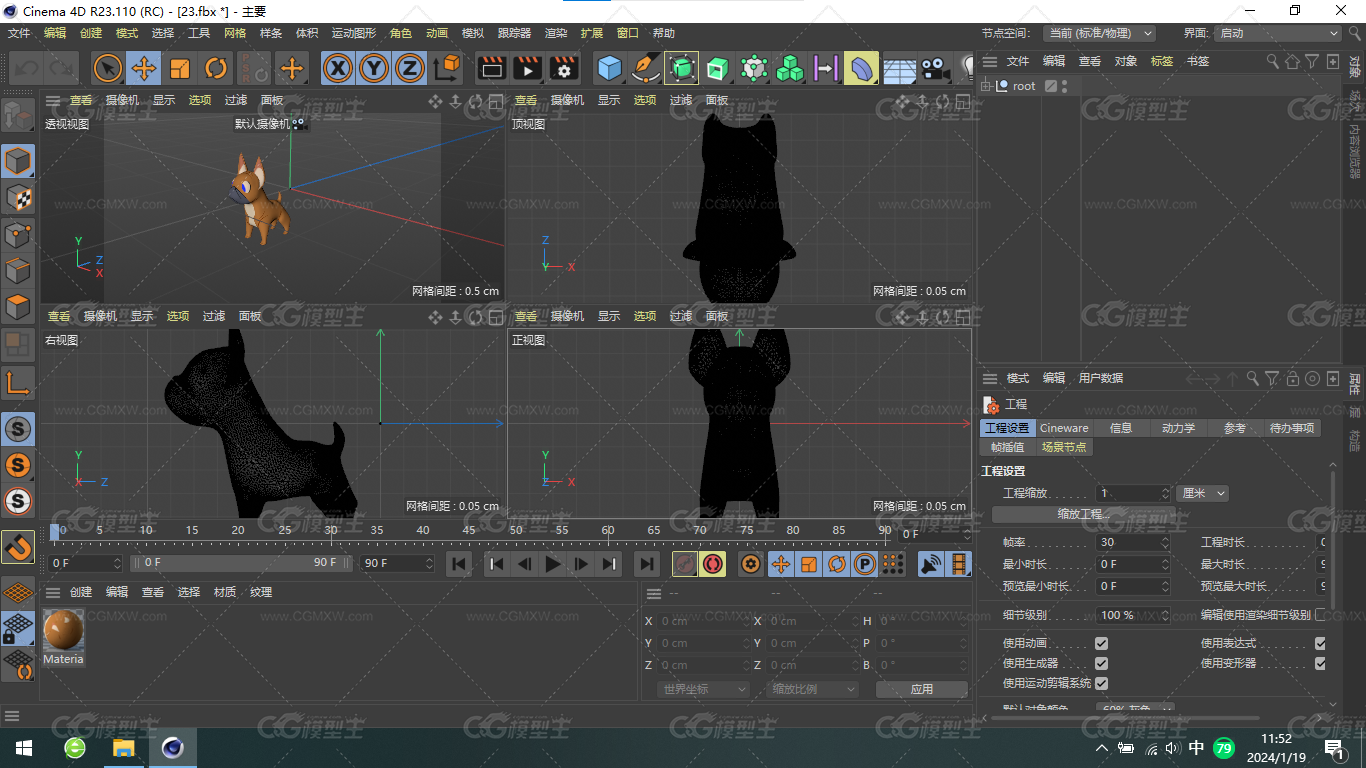Open the 渲染 menu
Screen dimensions: 1366x768
556,33
